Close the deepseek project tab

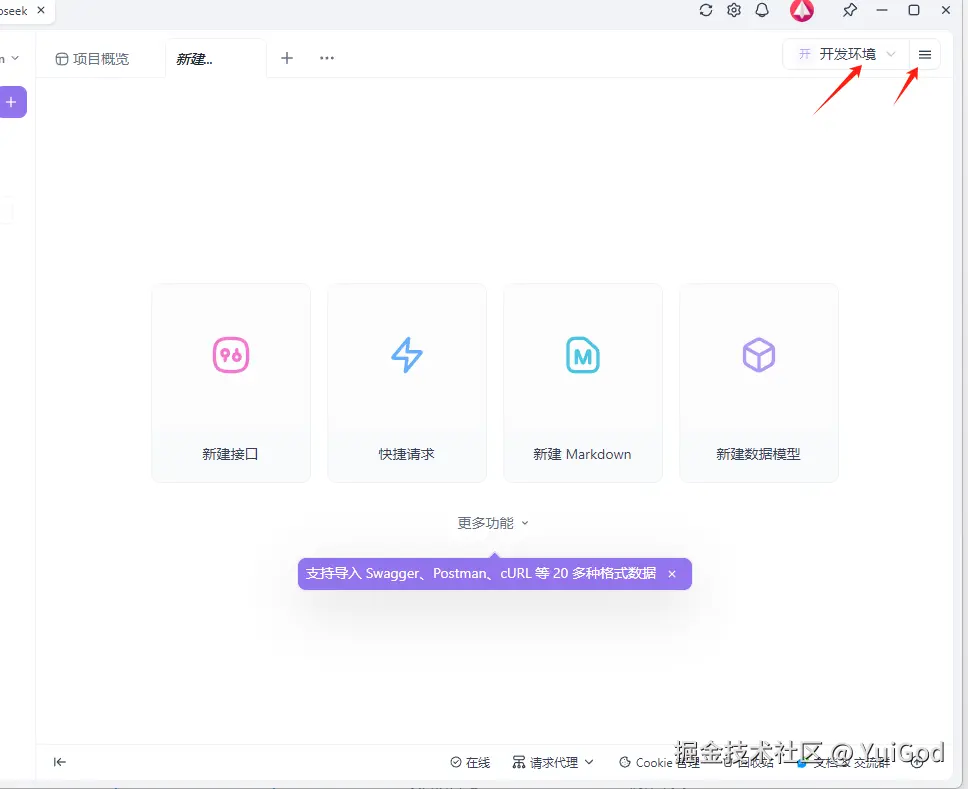pos(41,10)
